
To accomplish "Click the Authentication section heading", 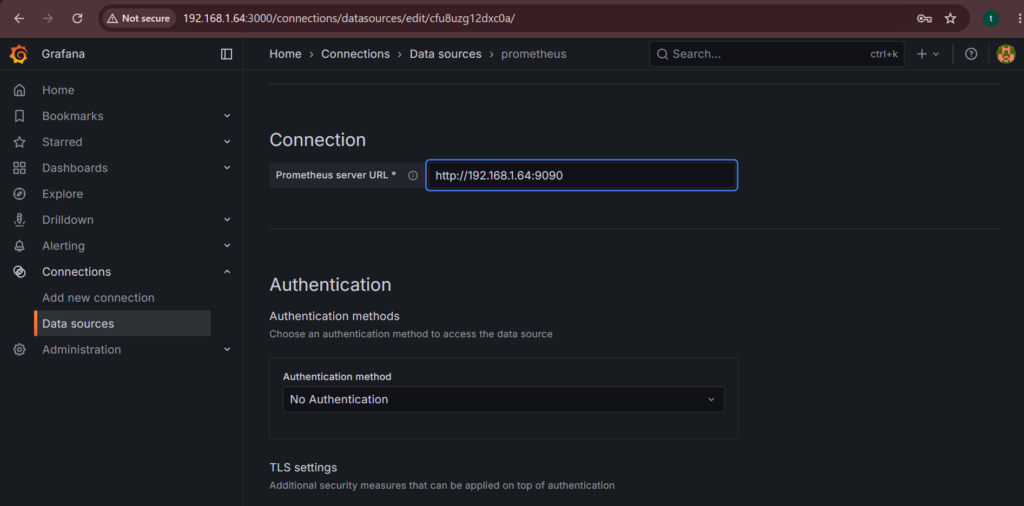I will tap(330, 285).
